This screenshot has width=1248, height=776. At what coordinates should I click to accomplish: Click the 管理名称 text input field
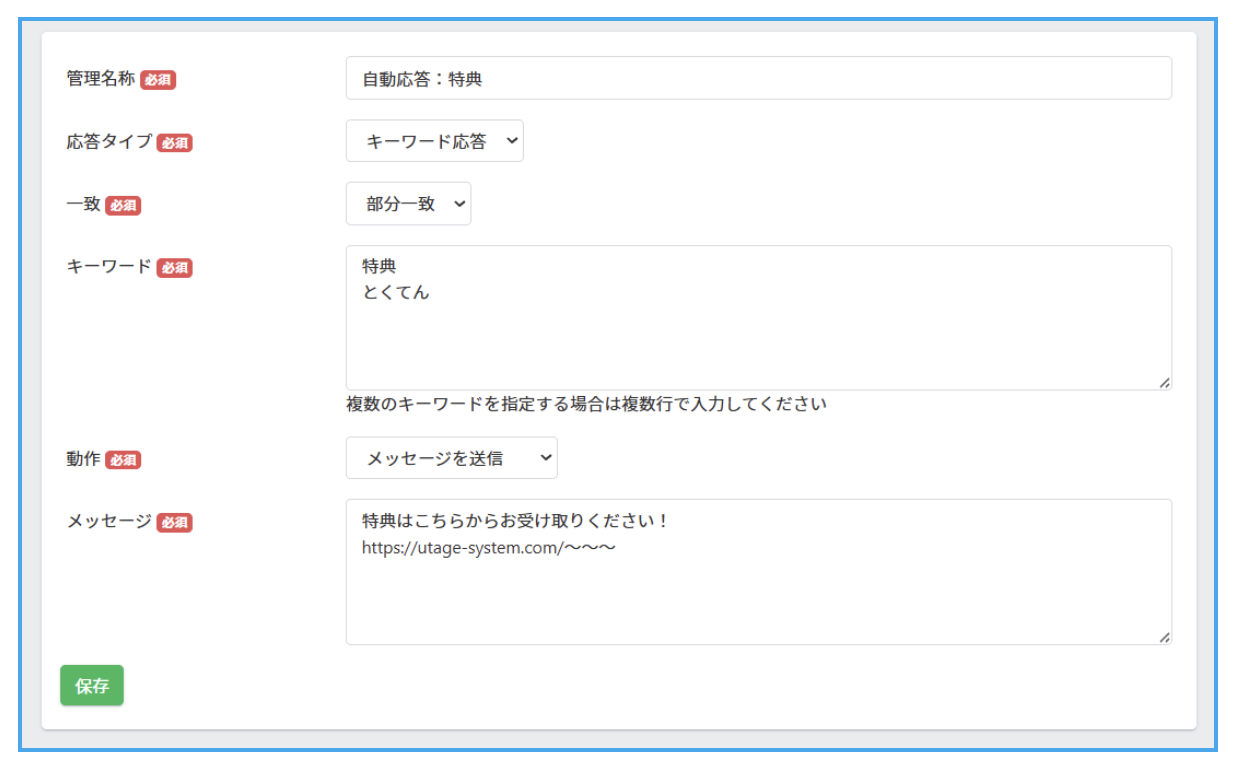pyautogui.click(x=758, y=78)
